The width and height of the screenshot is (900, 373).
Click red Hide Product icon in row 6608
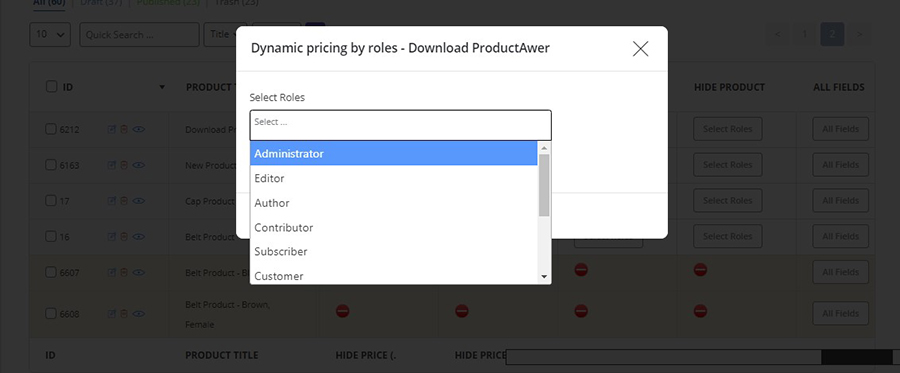coord(700,311)
